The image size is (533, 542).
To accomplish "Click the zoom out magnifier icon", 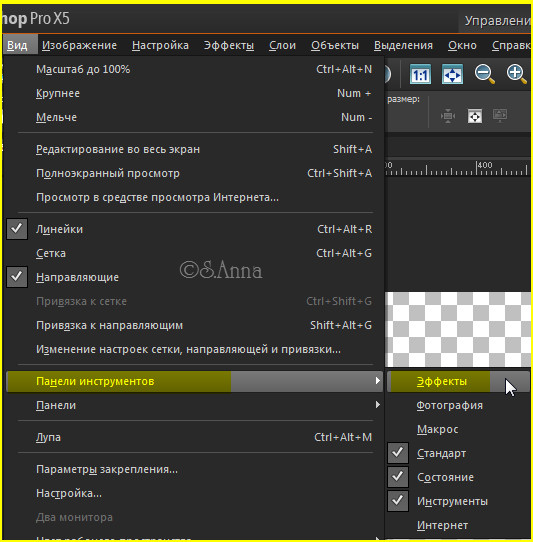I will (x=484, y=74).
